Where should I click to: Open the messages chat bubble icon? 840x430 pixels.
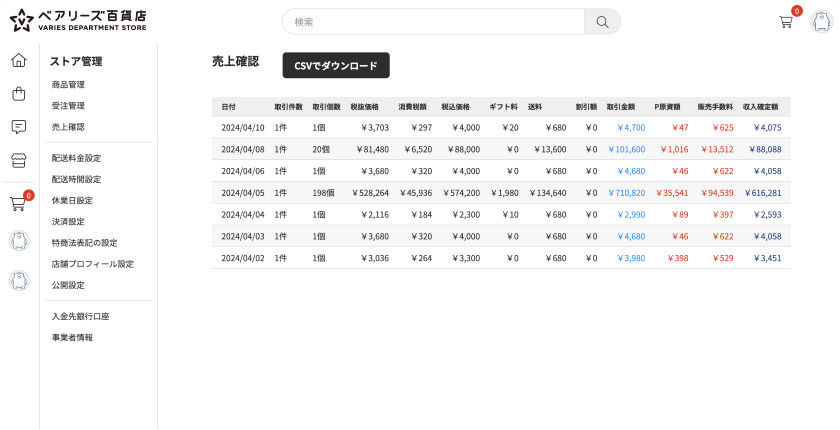click(x=19, y=127)
